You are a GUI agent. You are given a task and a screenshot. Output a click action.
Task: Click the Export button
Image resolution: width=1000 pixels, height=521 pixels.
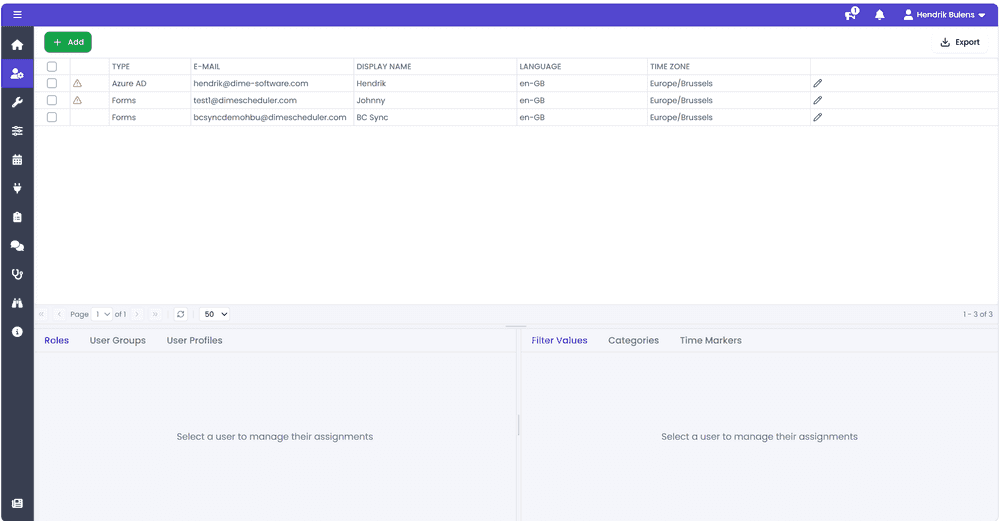(x=960, y=42)
